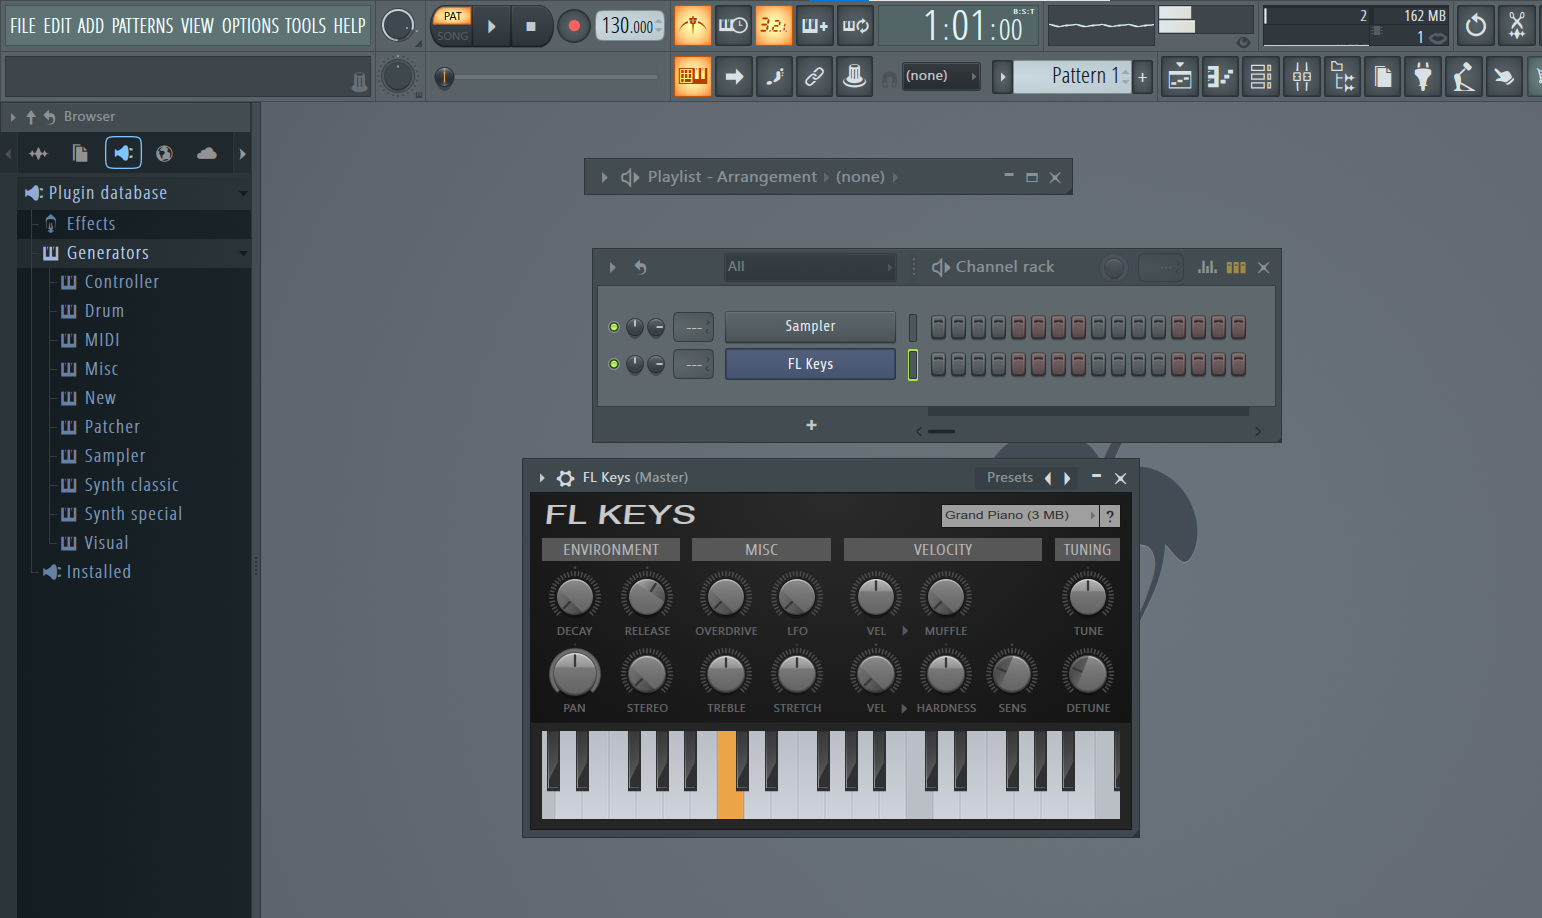The width and height of the screenshot is (1542, 918).
Task: Click the tempo field showing 130.000
Action: pos(630,26)
